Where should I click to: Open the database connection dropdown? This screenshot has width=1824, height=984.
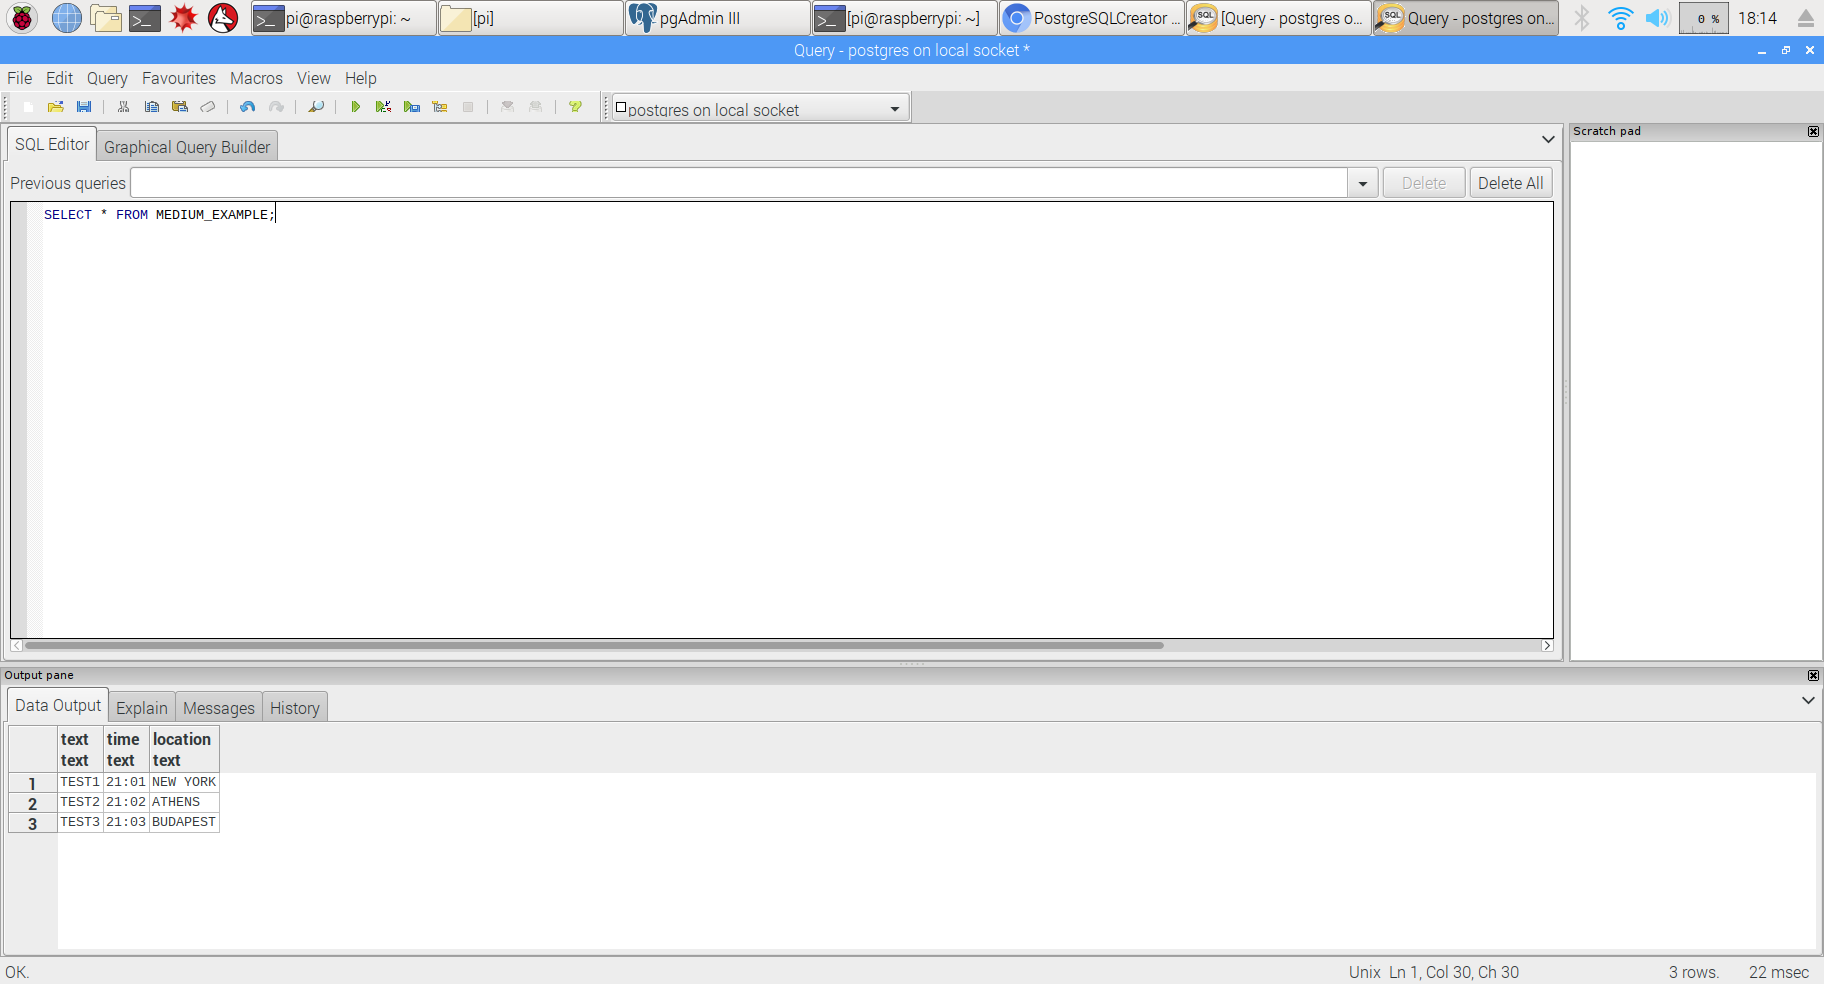(893, 109)
